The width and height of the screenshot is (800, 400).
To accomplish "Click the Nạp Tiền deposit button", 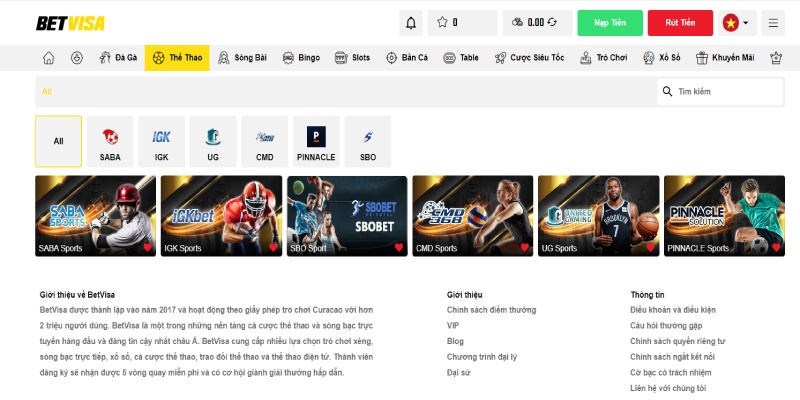I will click(610, 23).
